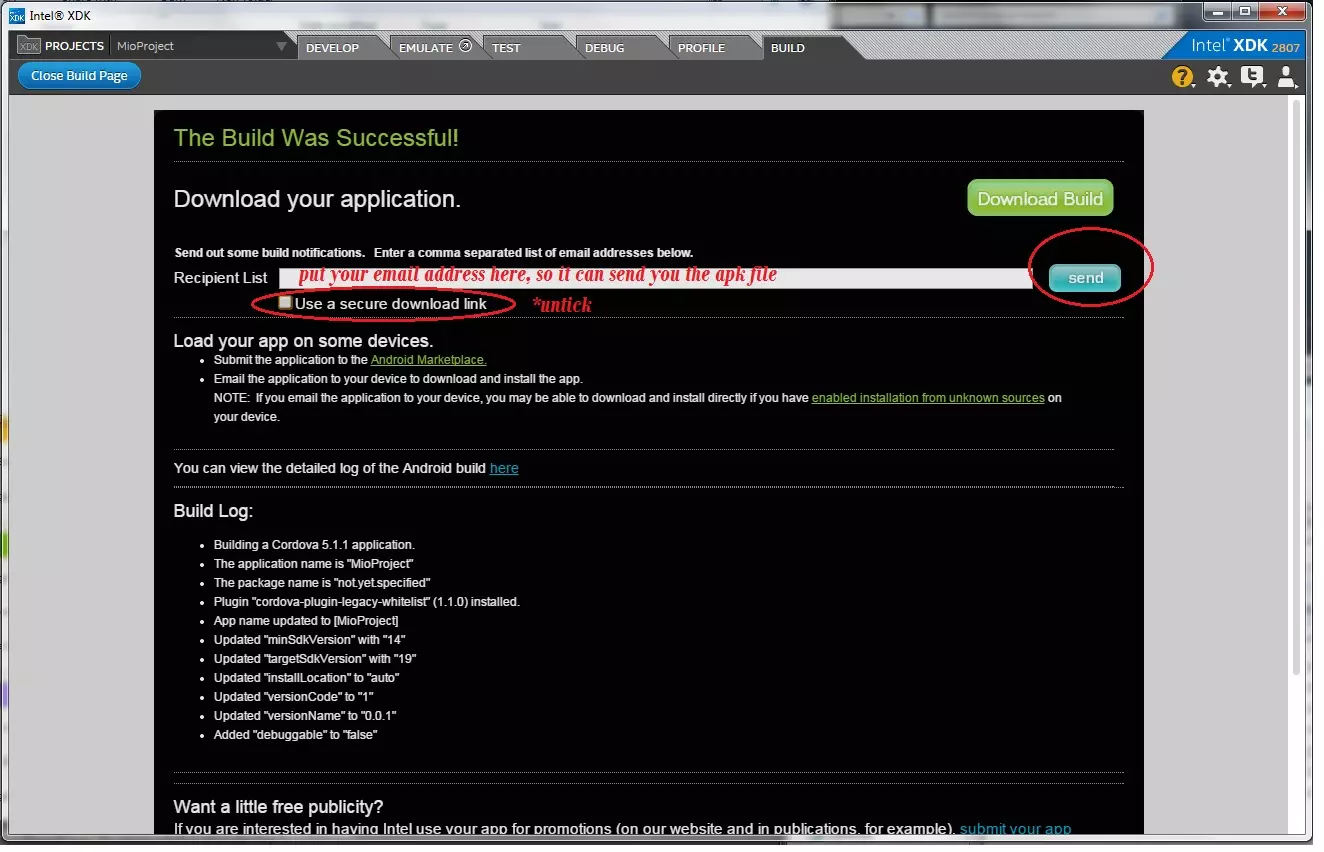
Task: Click the send button
Action: click(1085, 278)
